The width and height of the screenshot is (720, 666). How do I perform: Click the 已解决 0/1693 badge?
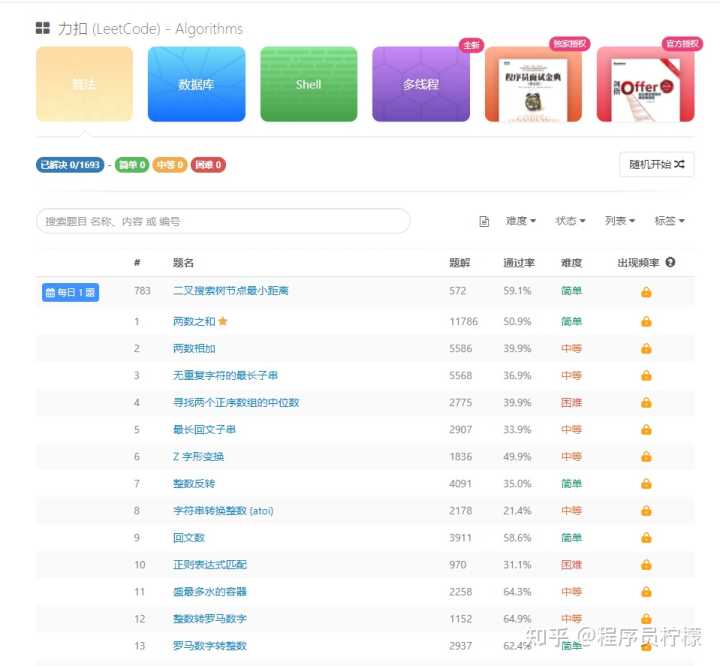(70, 164)
